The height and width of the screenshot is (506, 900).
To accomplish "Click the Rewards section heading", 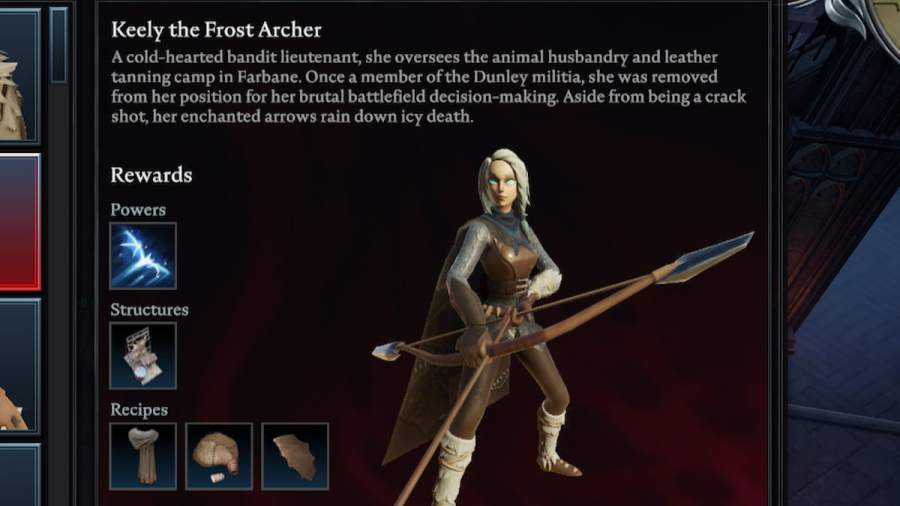I will [152, 175].
